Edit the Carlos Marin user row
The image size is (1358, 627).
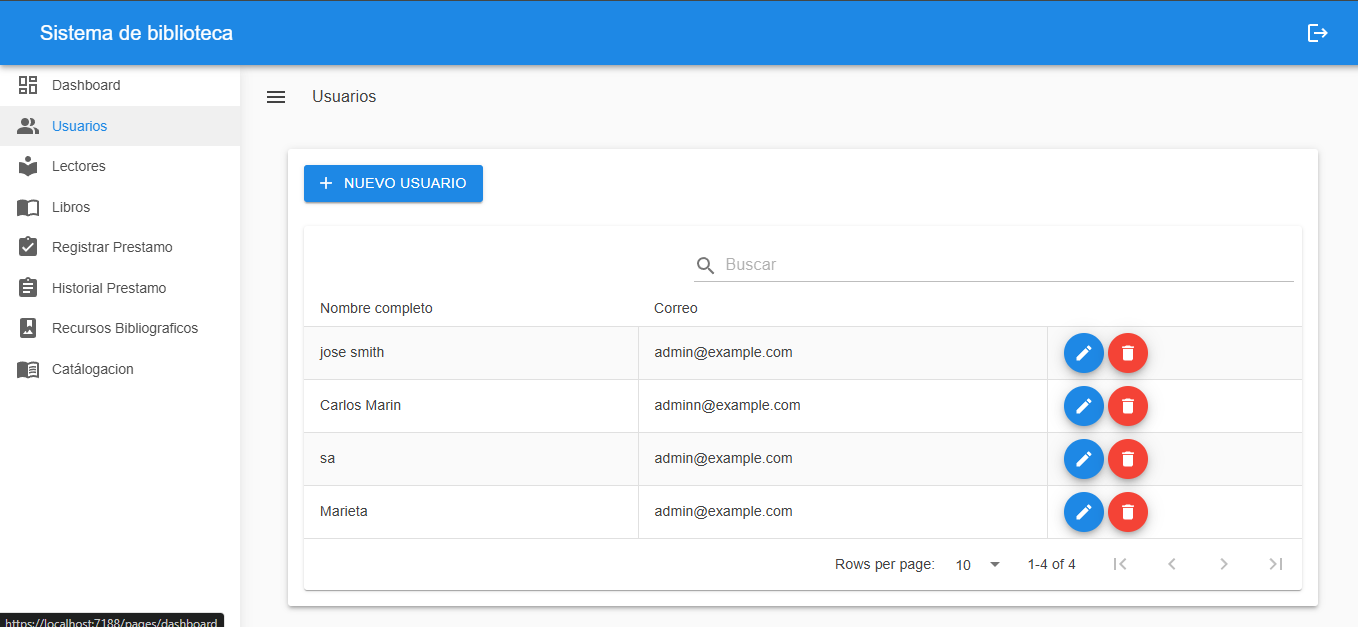click(x=1083, y=406)
